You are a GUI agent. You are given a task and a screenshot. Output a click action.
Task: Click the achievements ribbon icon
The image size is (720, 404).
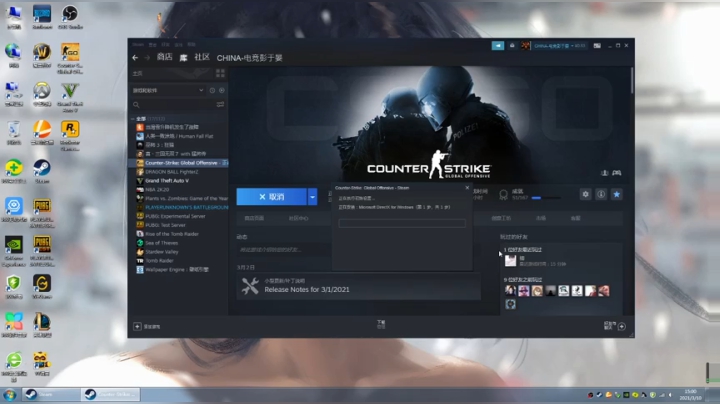[x=503, y=195]
